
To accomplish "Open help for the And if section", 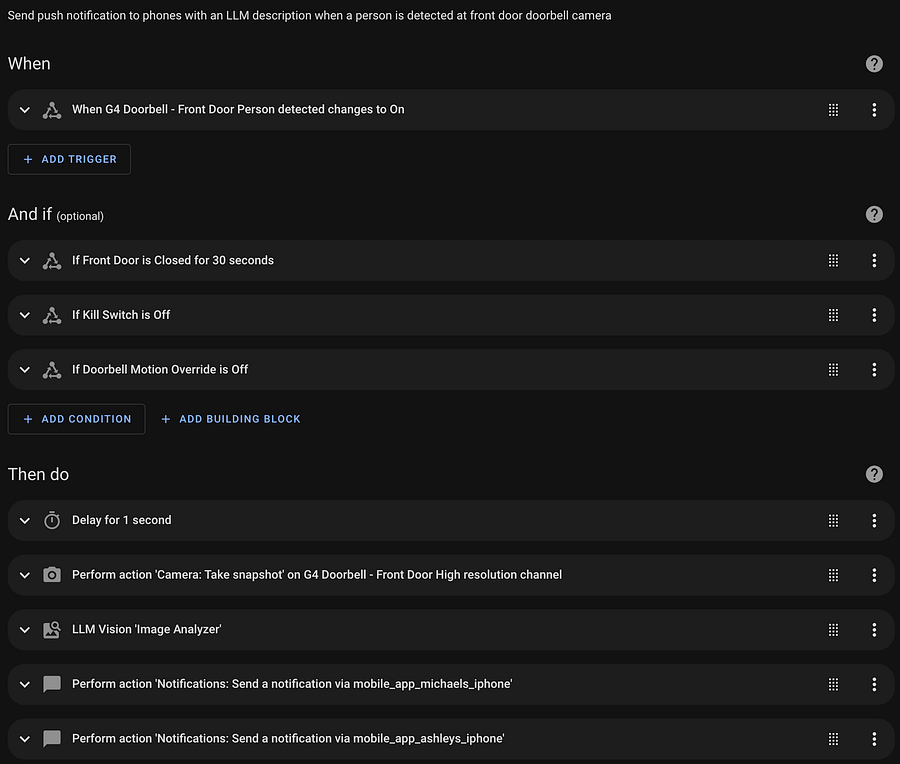I will pos(874,214).
